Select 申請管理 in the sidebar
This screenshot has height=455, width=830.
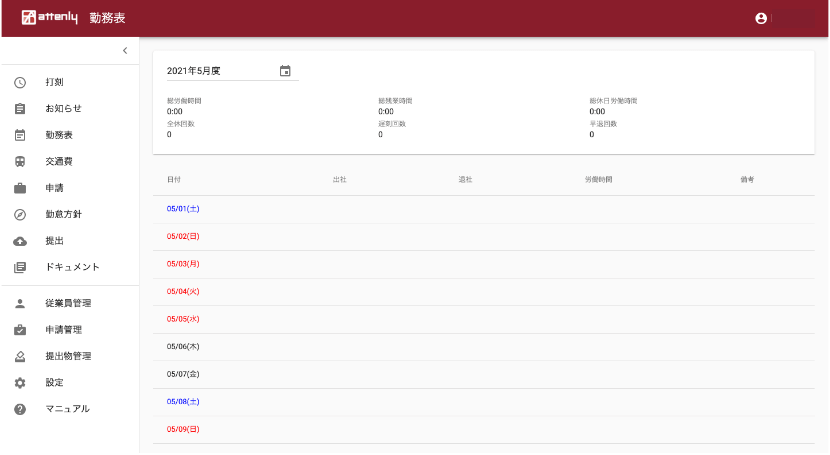(x=63, y=330)
